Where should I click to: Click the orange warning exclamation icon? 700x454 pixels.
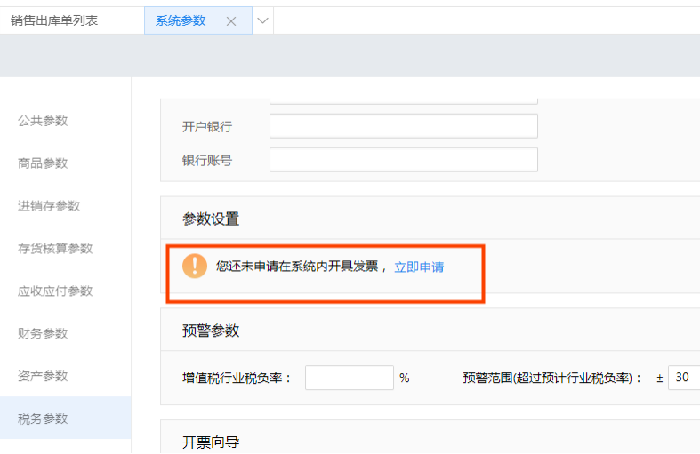(194, 266)
